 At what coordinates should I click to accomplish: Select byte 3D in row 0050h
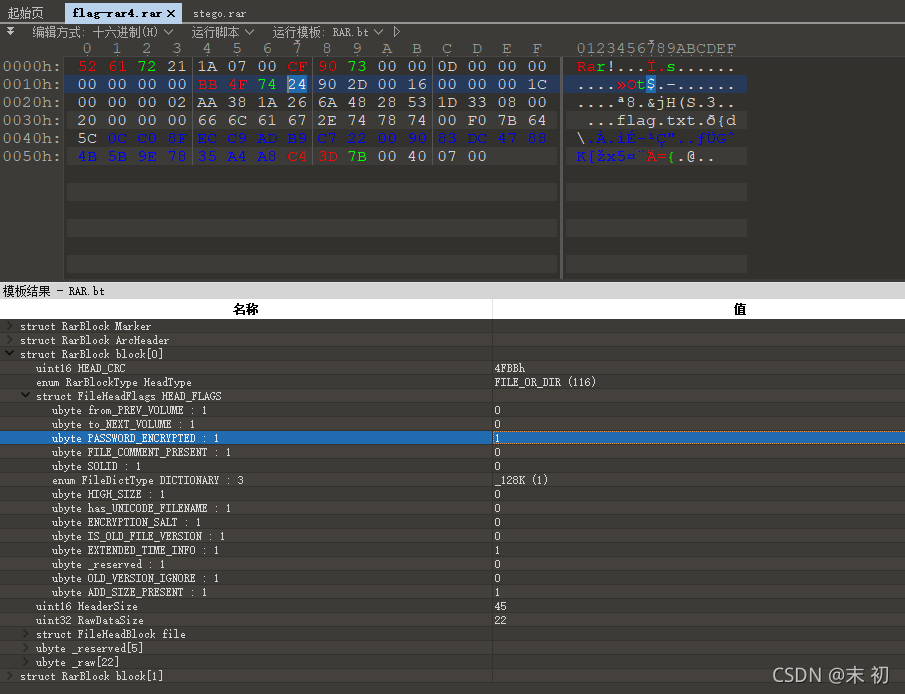click(x=327, y=156)
